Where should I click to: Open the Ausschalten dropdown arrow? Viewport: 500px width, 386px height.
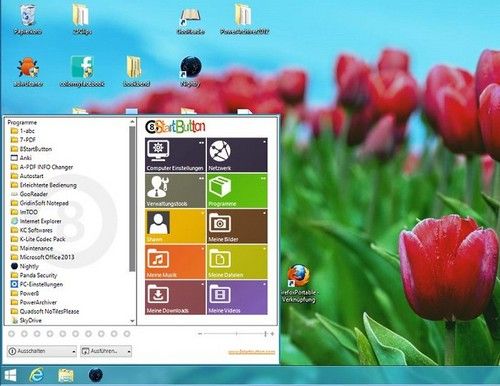[74, 352]
